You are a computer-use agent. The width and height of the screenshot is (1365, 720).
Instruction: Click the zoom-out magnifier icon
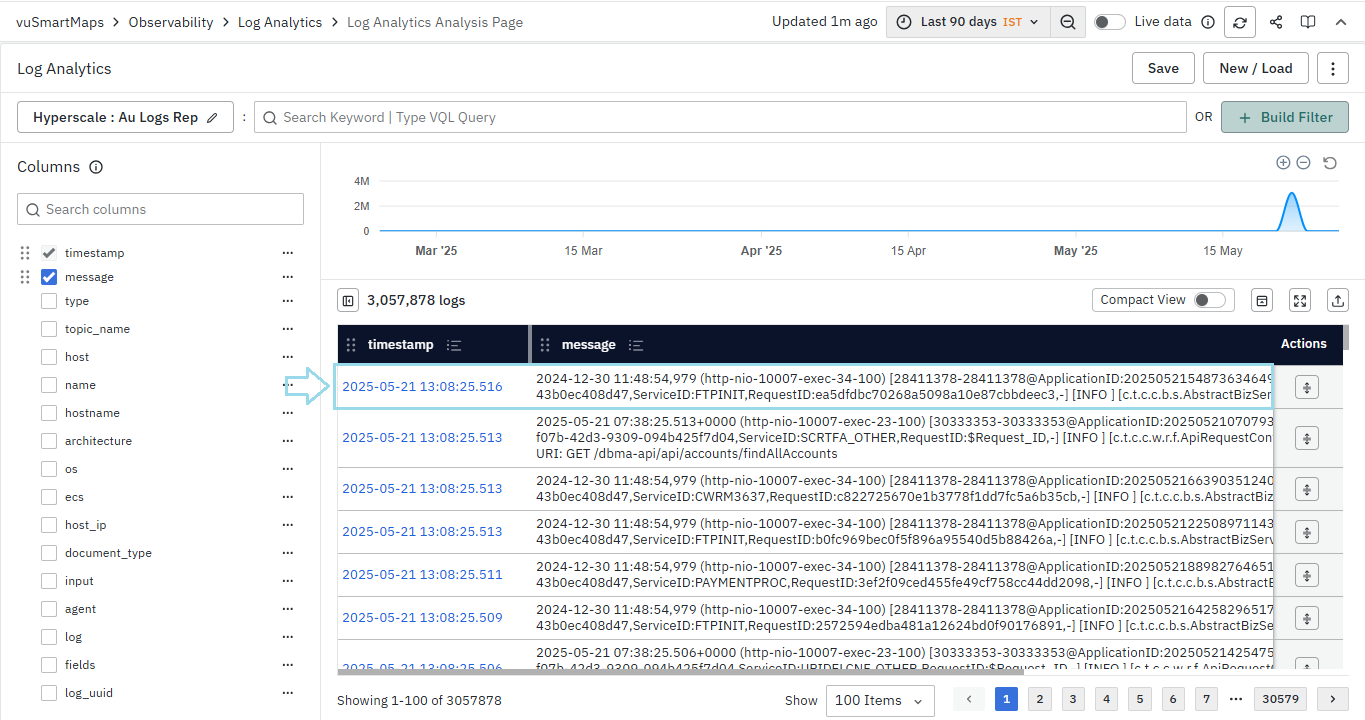tap(1067, 21)
